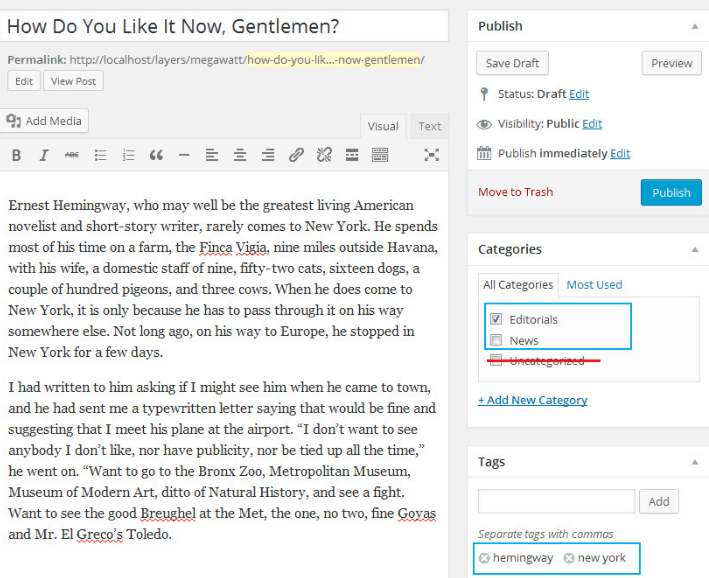709x578 pixels.
Task: Check the News category
Action: point(497,340)
